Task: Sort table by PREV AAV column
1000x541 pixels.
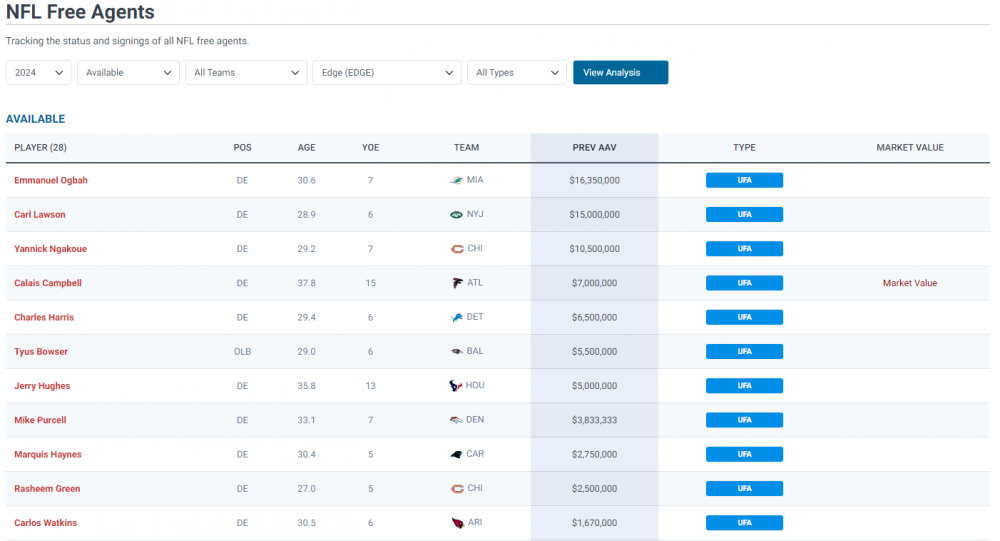Action: pyautogui.click(x=594, y=148)
